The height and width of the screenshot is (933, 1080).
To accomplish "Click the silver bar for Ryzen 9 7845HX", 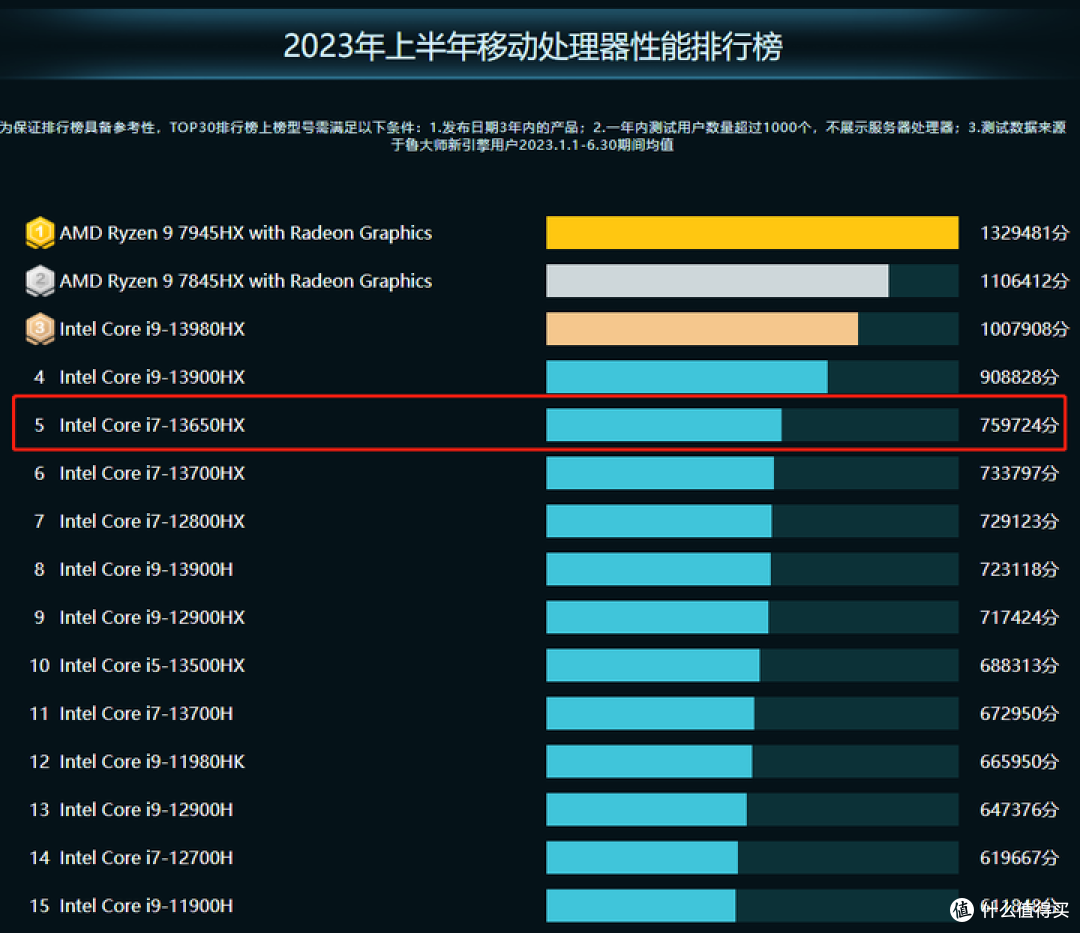I will (717, 281).
